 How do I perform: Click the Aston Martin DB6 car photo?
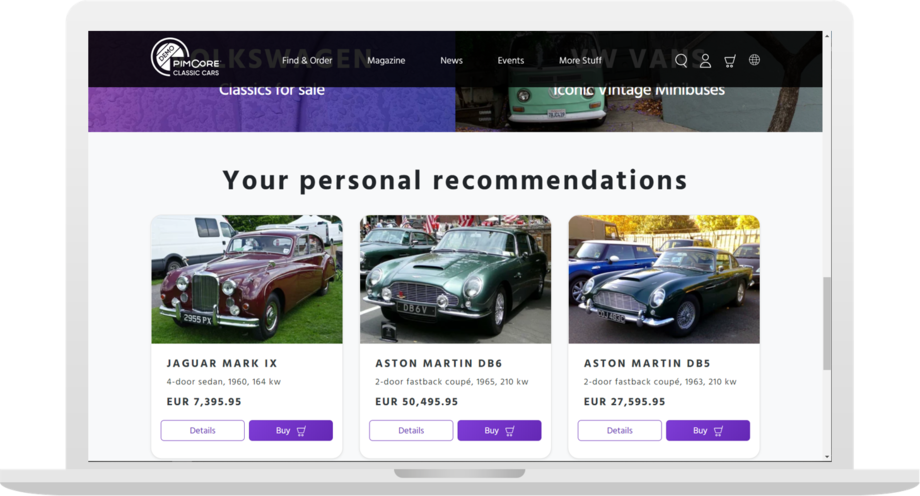[x=455, y=279]
